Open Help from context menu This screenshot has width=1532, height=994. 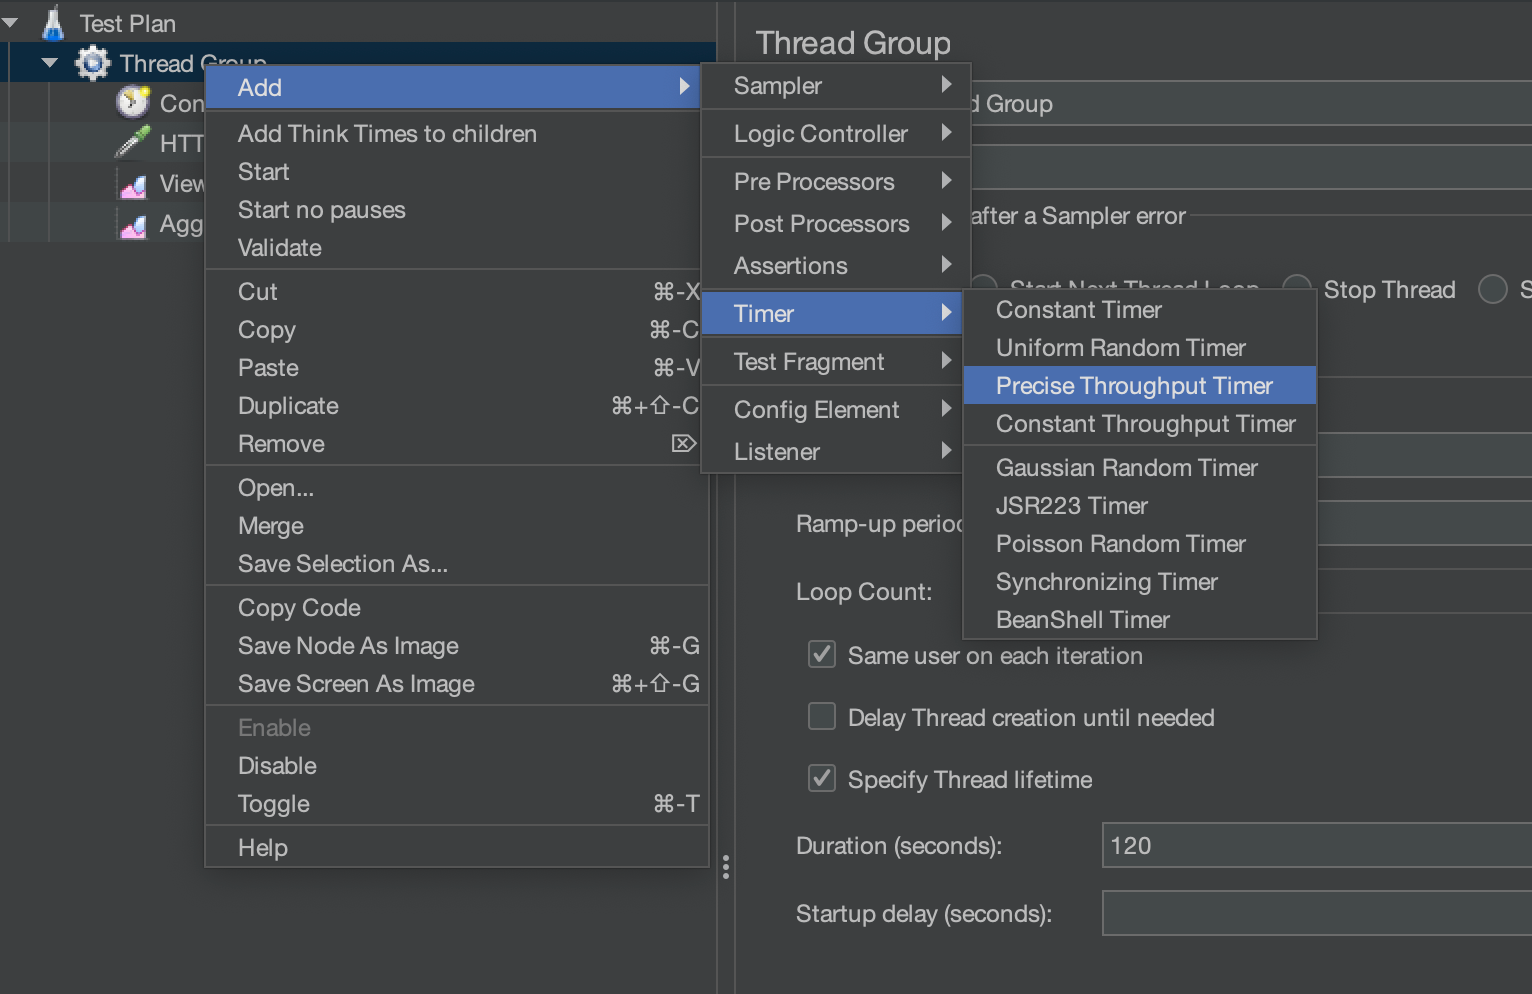[x=456, y=848]
